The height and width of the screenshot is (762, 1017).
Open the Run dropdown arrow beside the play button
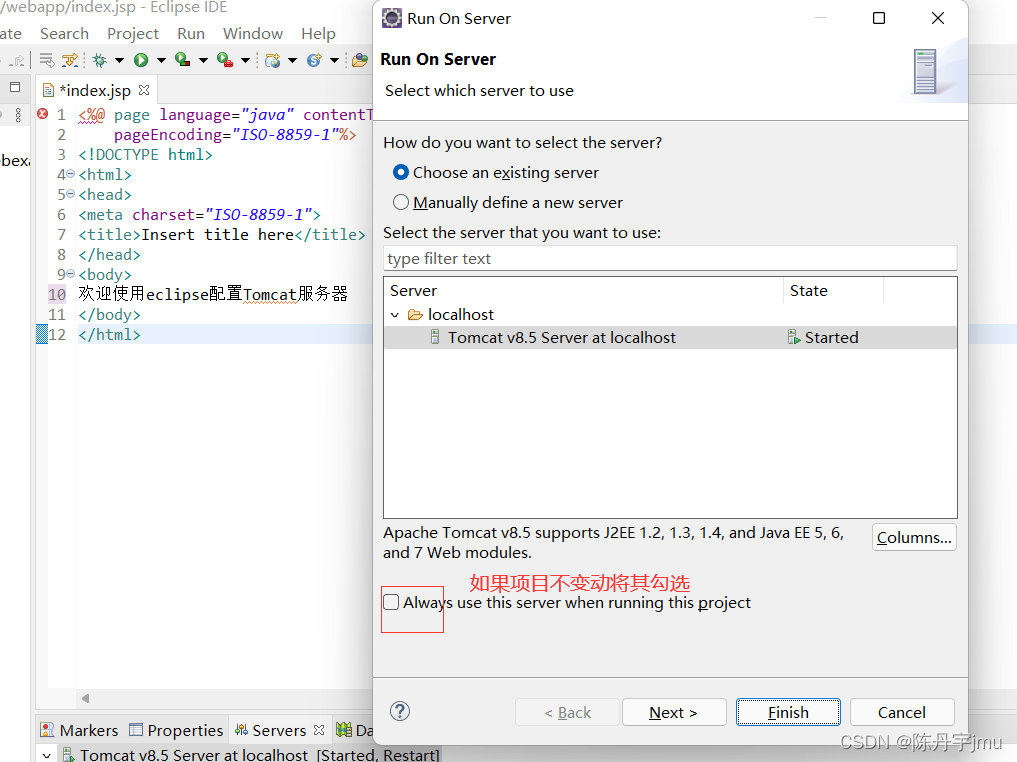click(x=161, y=61)
